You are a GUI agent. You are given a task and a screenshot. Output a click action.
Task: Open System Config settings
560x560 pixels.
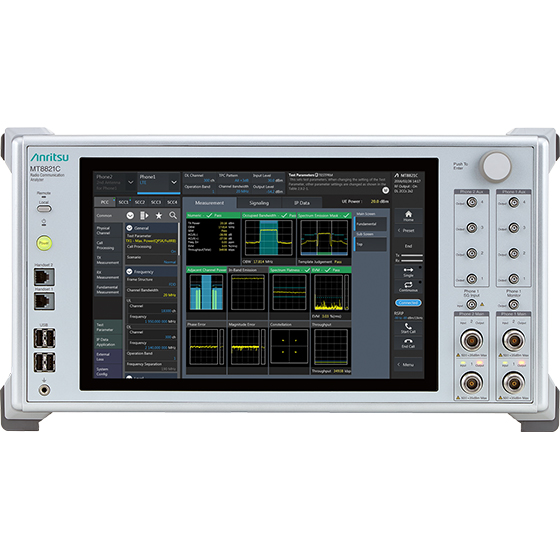tap(108, 371)
